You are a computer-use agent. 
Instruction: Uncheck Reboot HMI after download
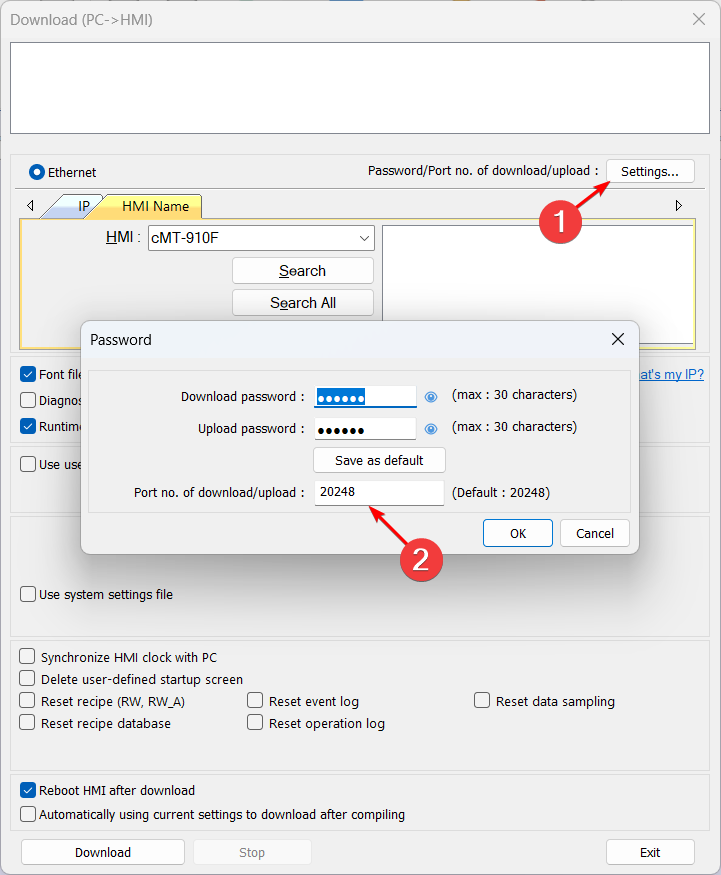click(x=28, y=790)
